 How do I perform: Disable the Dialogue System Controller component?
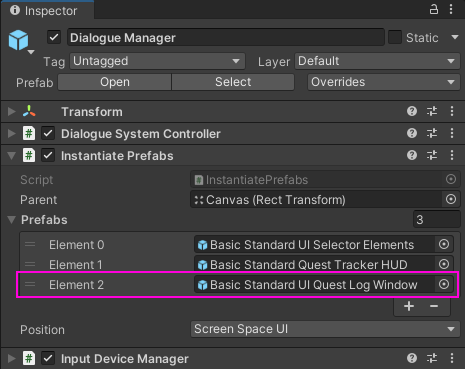click(48, 133)
